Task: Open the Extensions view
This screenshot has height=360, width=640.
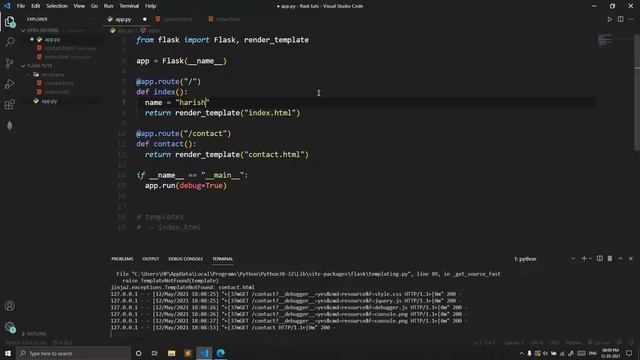Action: [x=10, y=104]
